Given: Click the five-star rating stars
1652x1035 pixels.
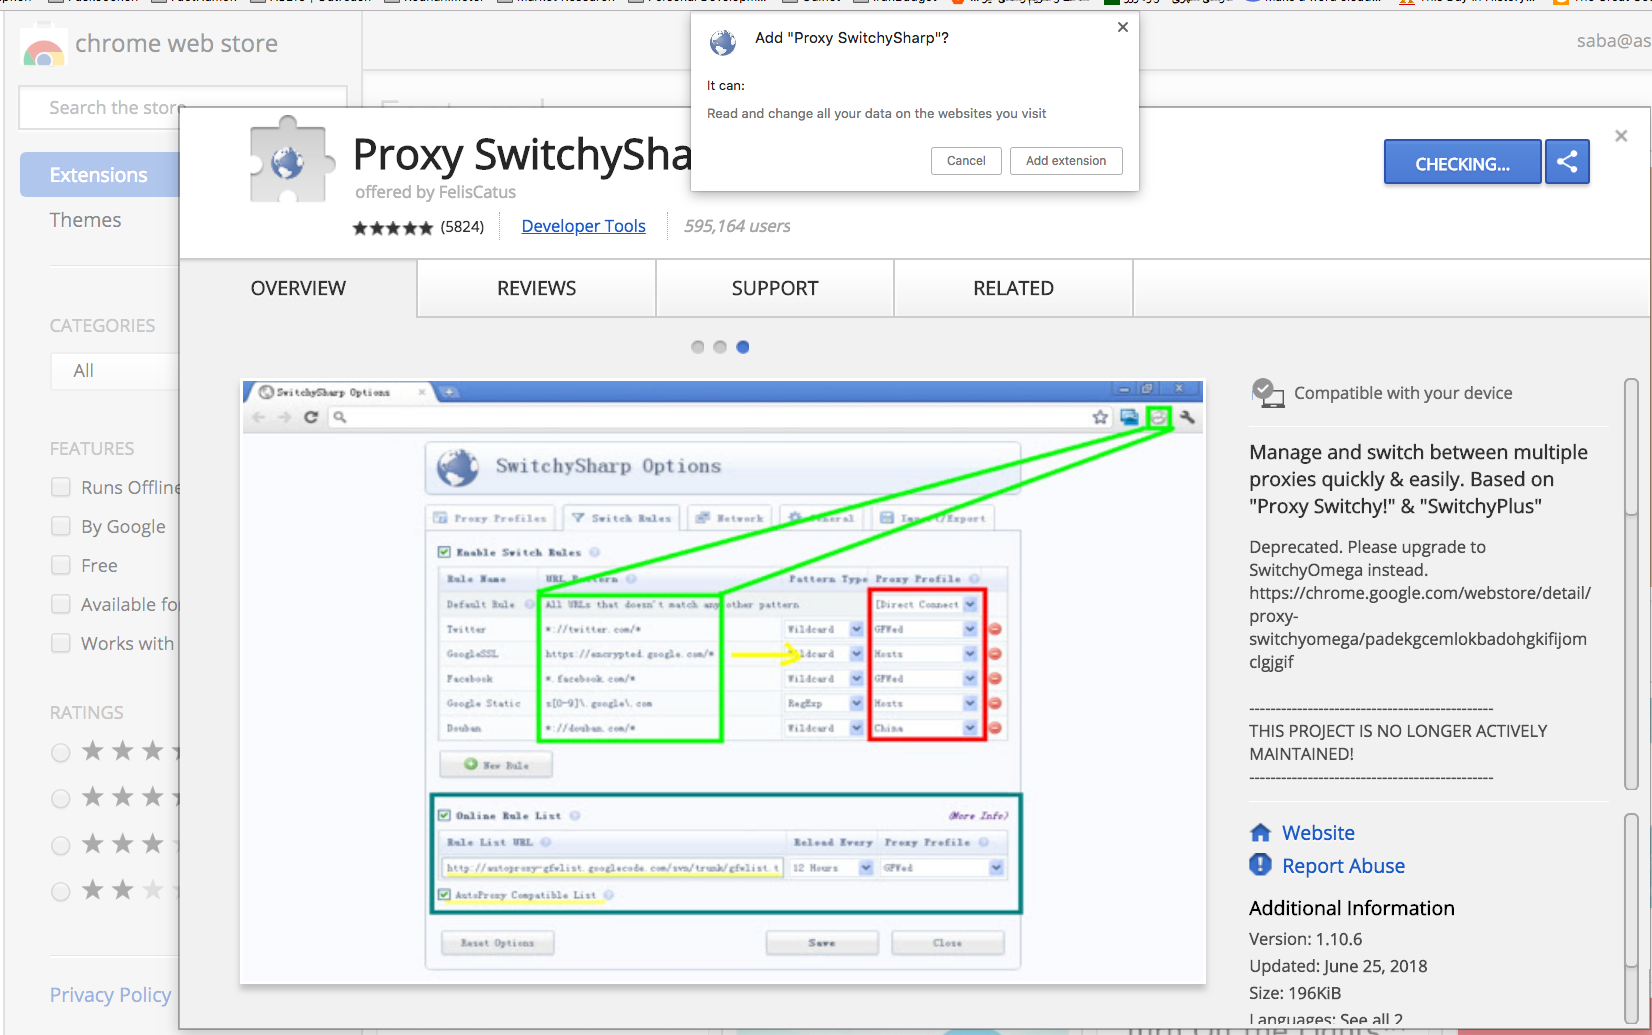Looking at the screenshot, I should point(392,228).
